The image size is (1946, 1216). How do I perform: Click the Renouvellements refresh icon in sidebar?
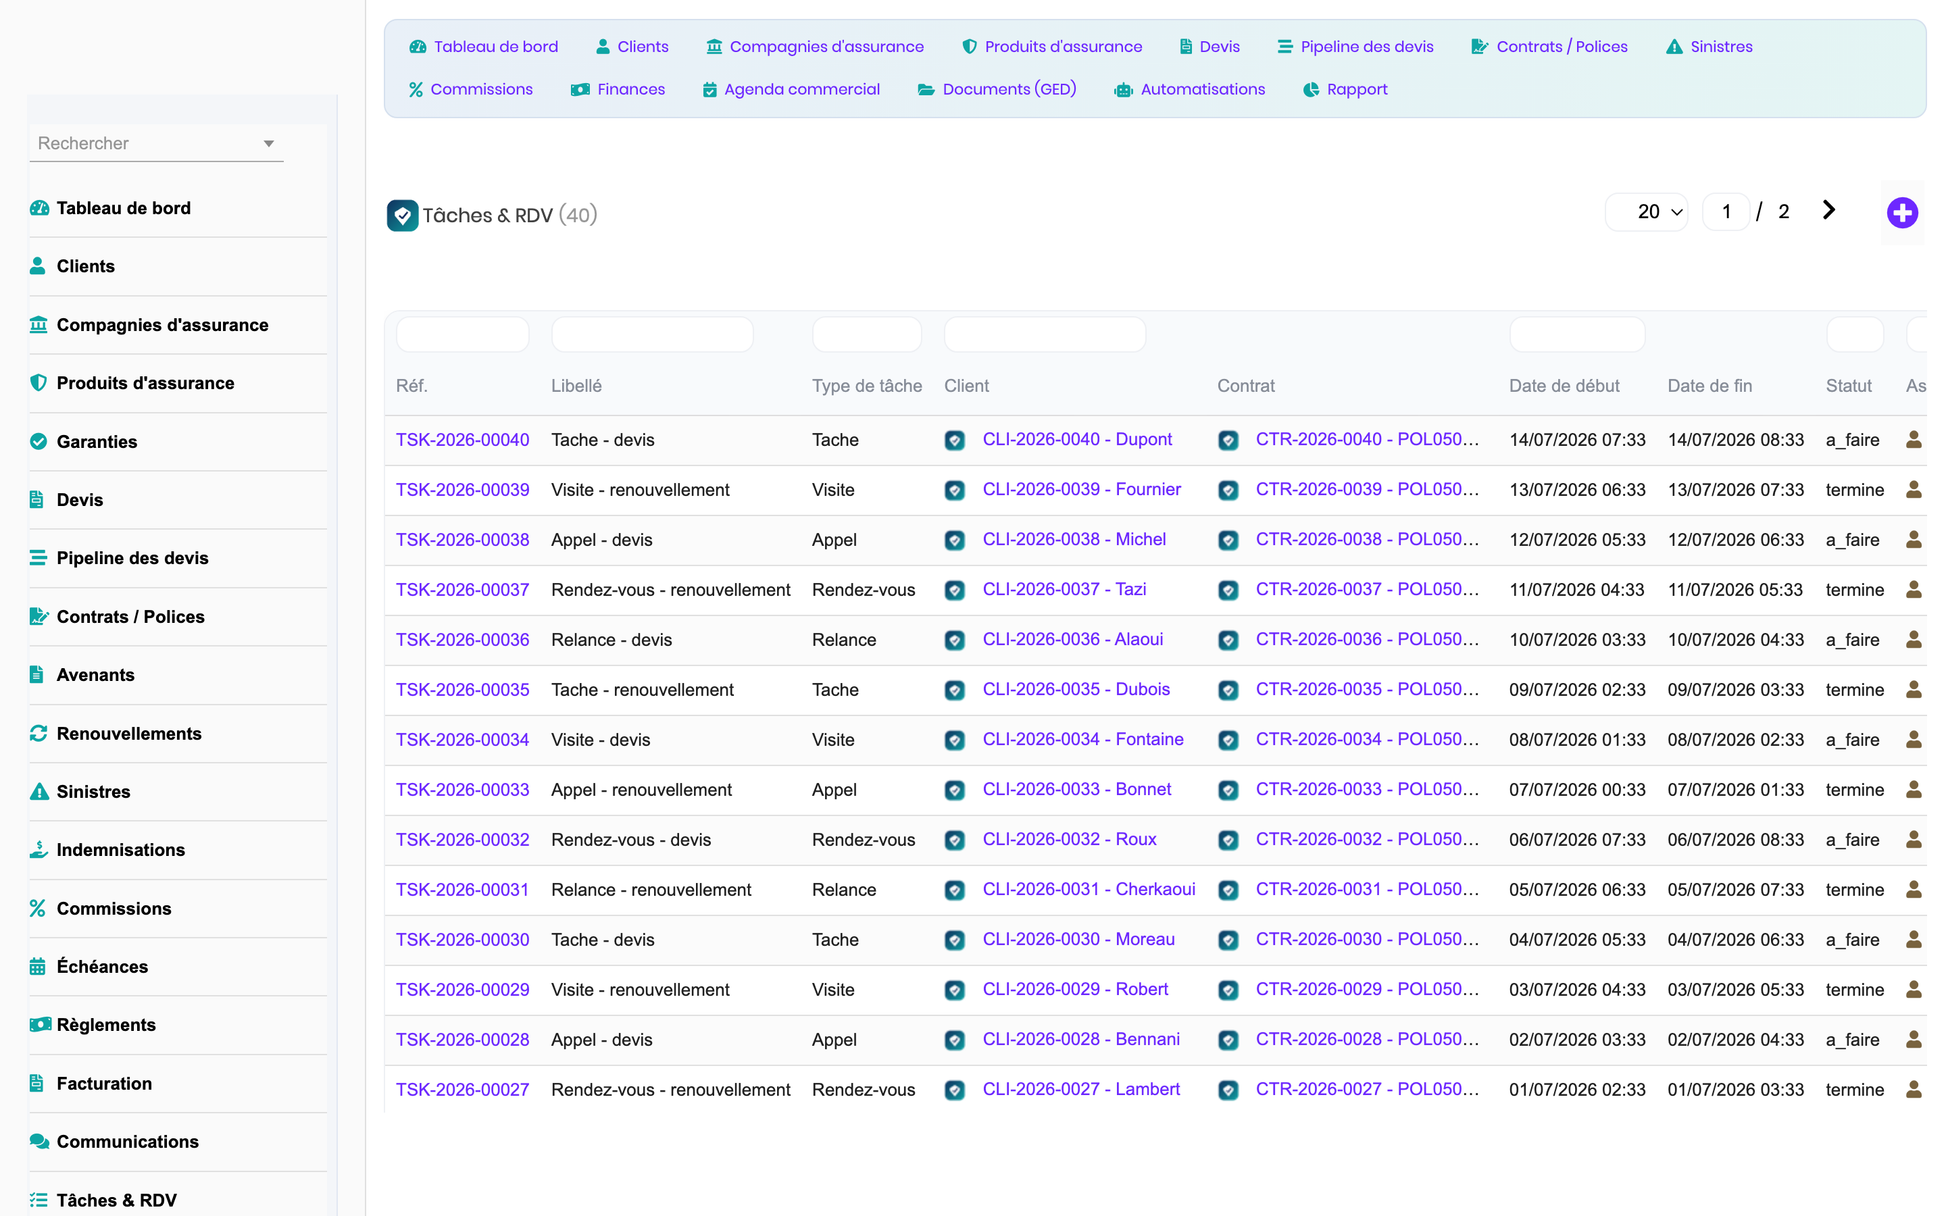pos(39,733)
